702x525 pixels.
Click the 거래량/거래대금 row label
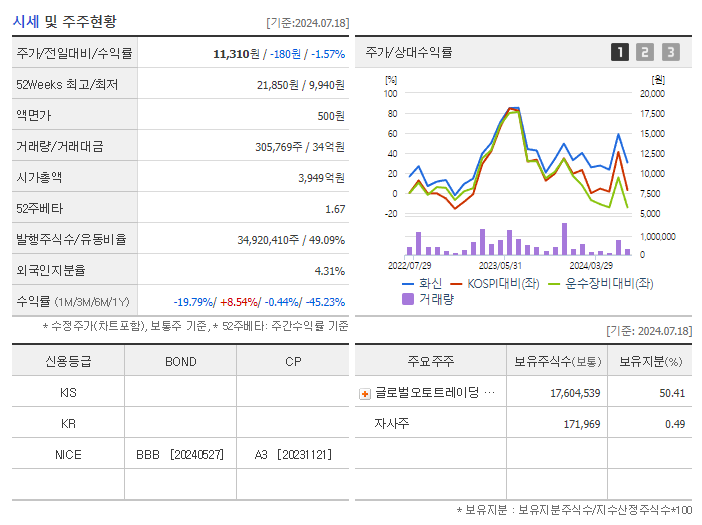(60, 146)
